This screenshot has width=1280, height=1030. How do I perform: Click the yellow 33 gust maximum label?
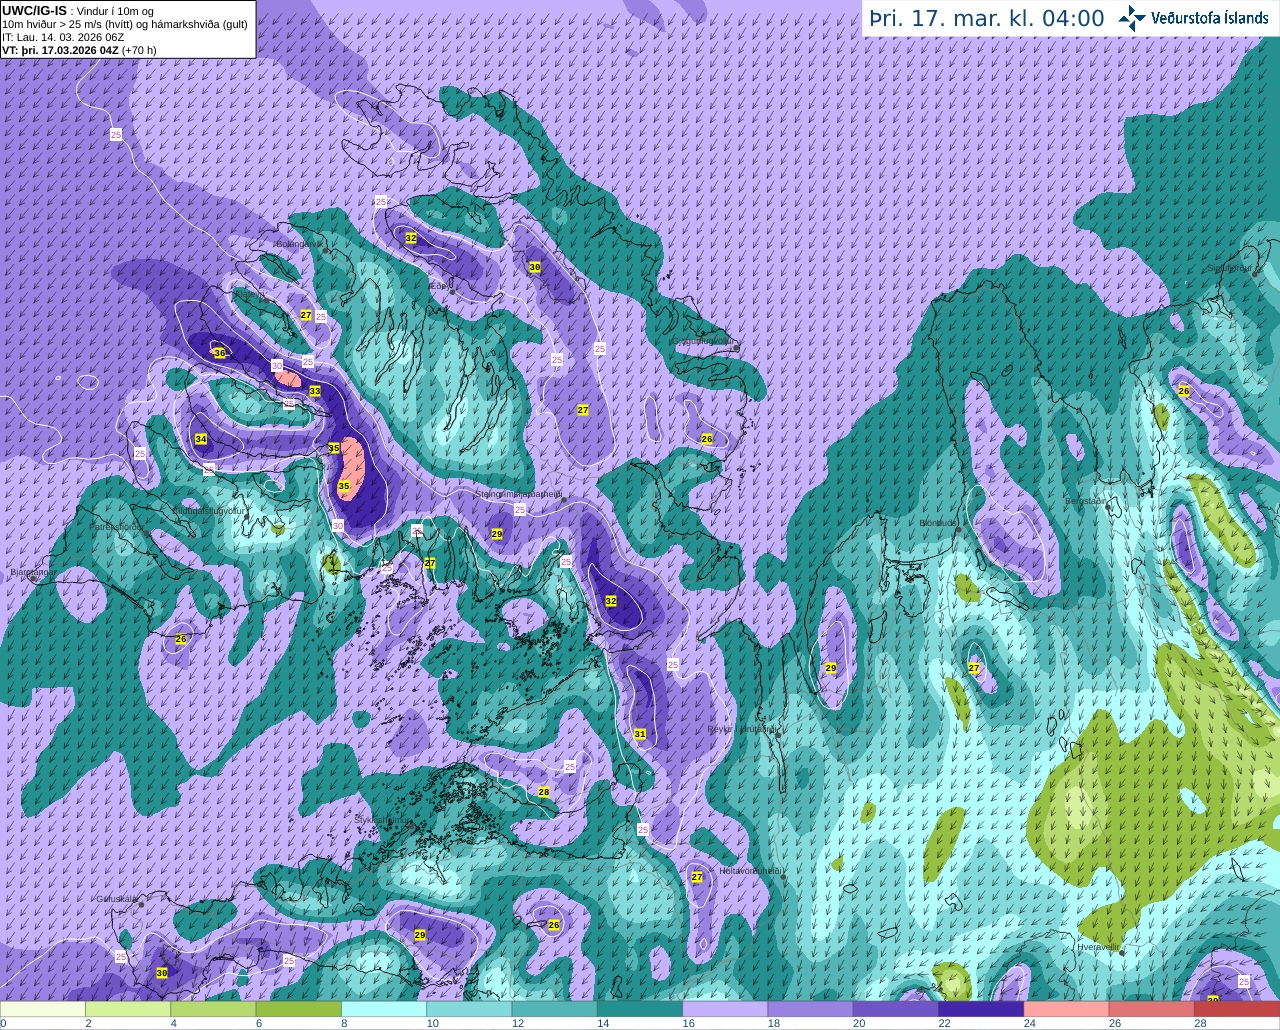(x=315, y=391)
